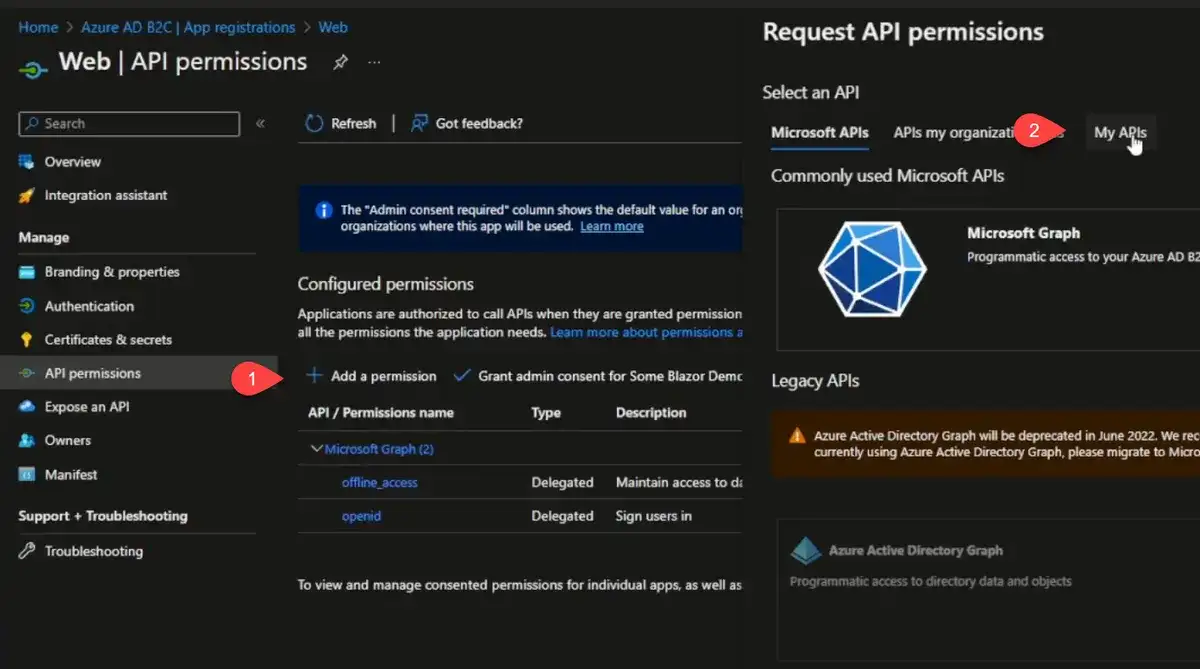Click Grant admin consent for Some Blazor Demo
The image size is (1200, 669).
click(x=598, y=376)
